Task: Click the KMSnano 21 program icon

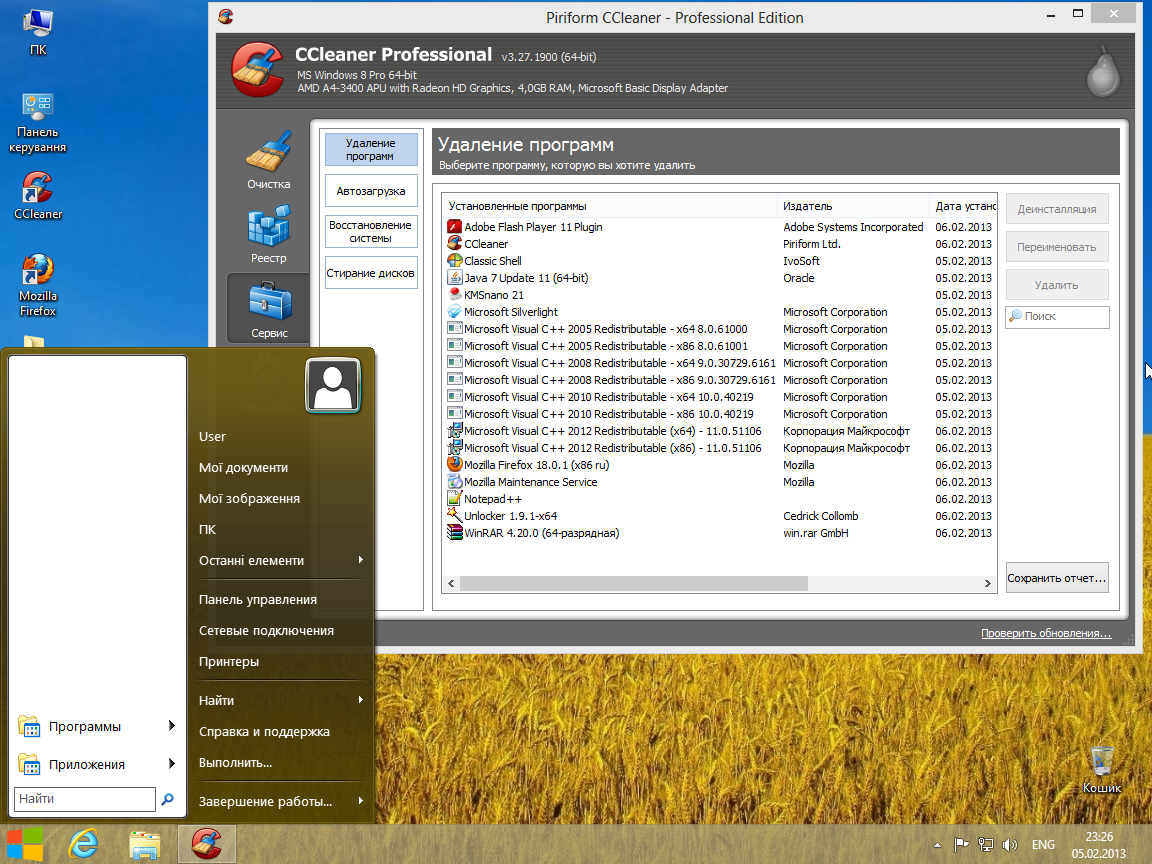Action: pyautogui.click(x=455, y=295)
